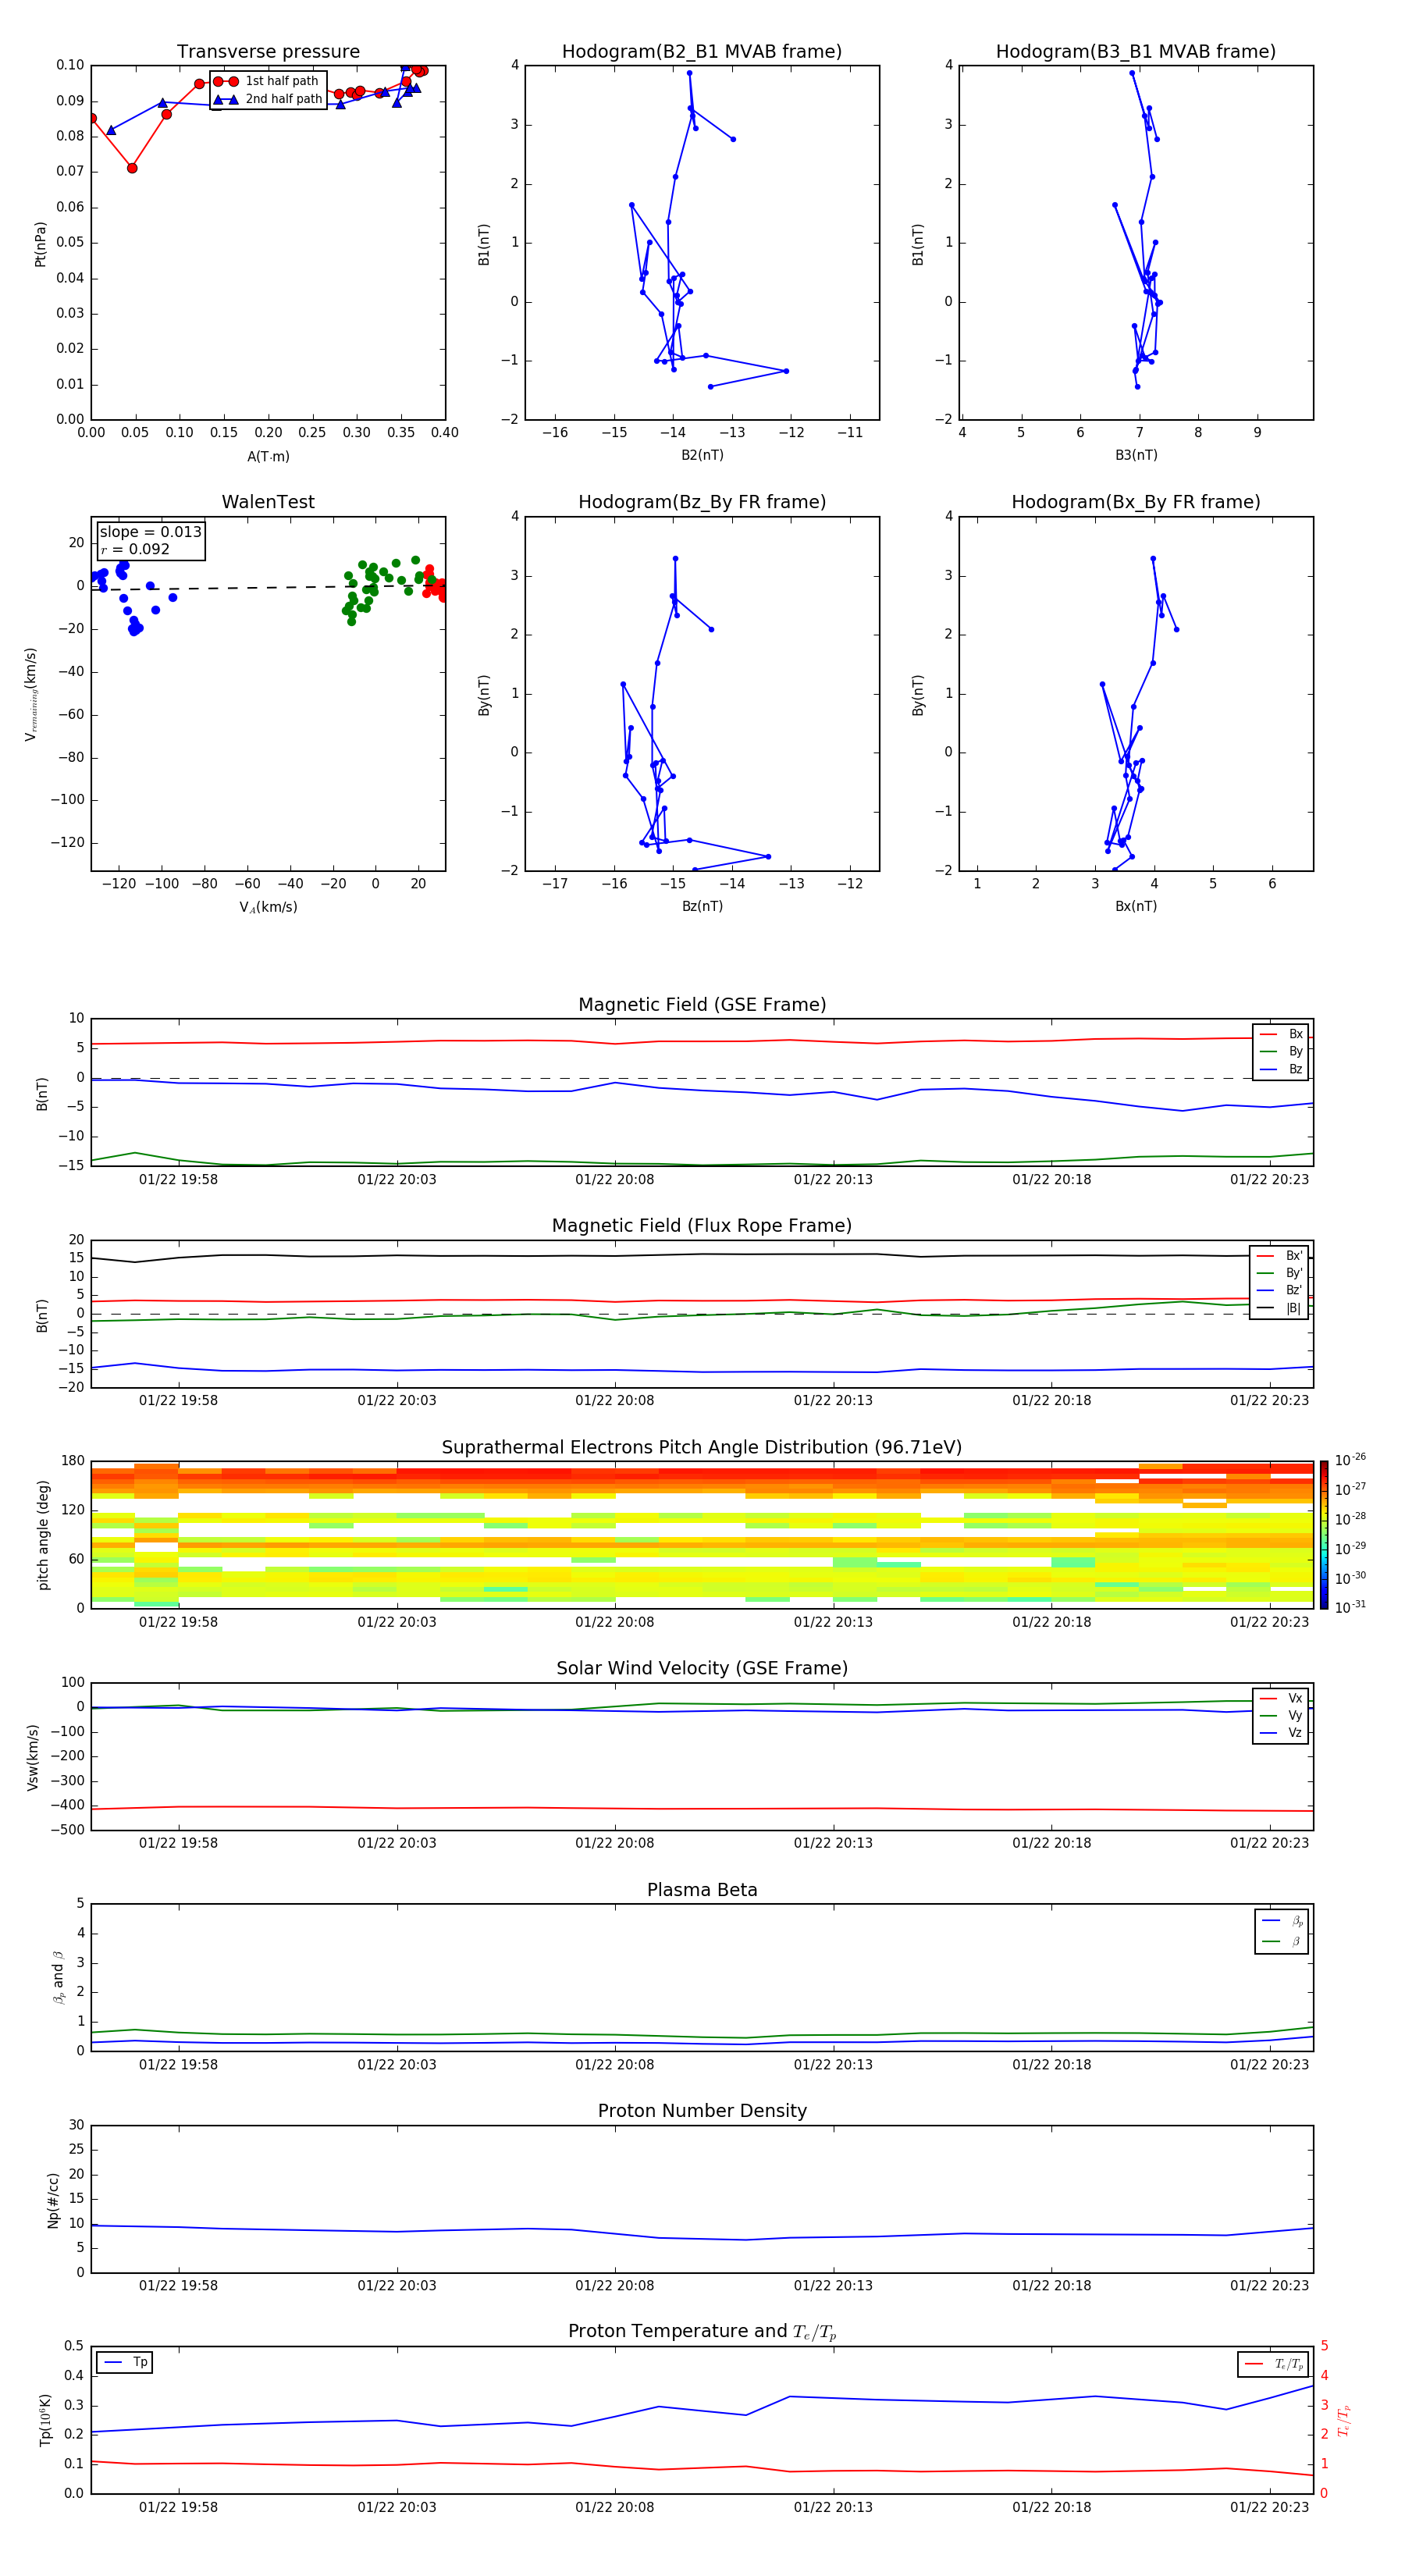The image size is (1405, 2576).
Task: Click the By' legend entry in Flux Rope panel
Action: (1280, 1273)
